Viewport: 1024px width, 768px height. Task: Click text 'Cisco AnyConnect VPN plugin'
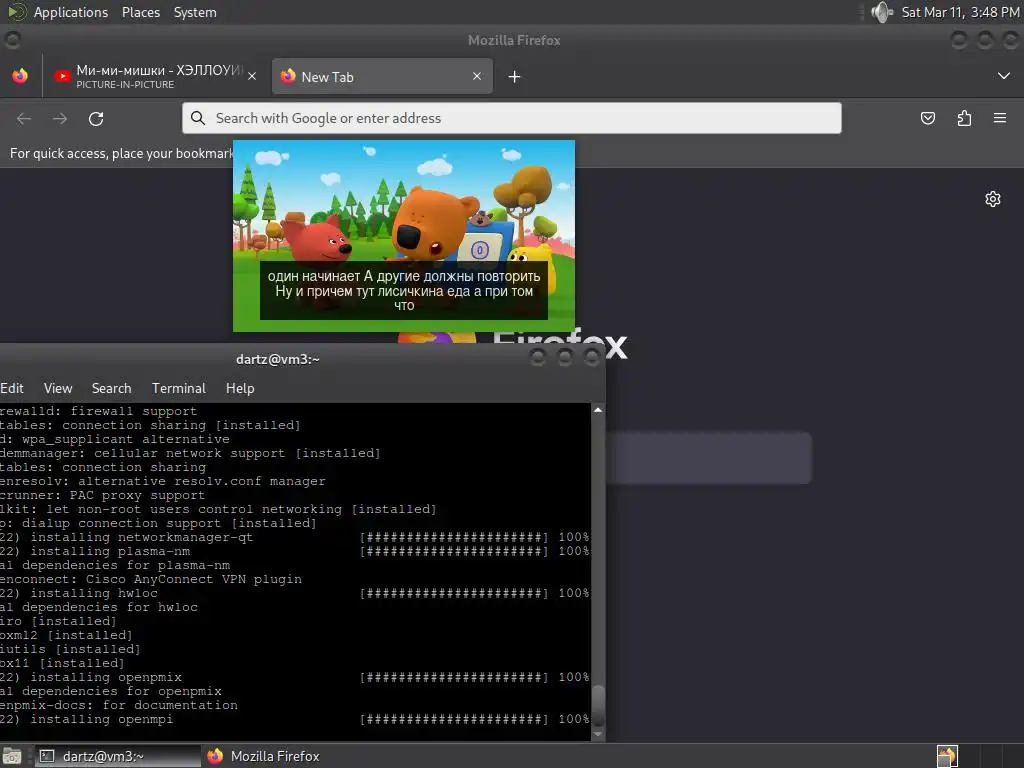pyautogui.click(x=194, y=579)
